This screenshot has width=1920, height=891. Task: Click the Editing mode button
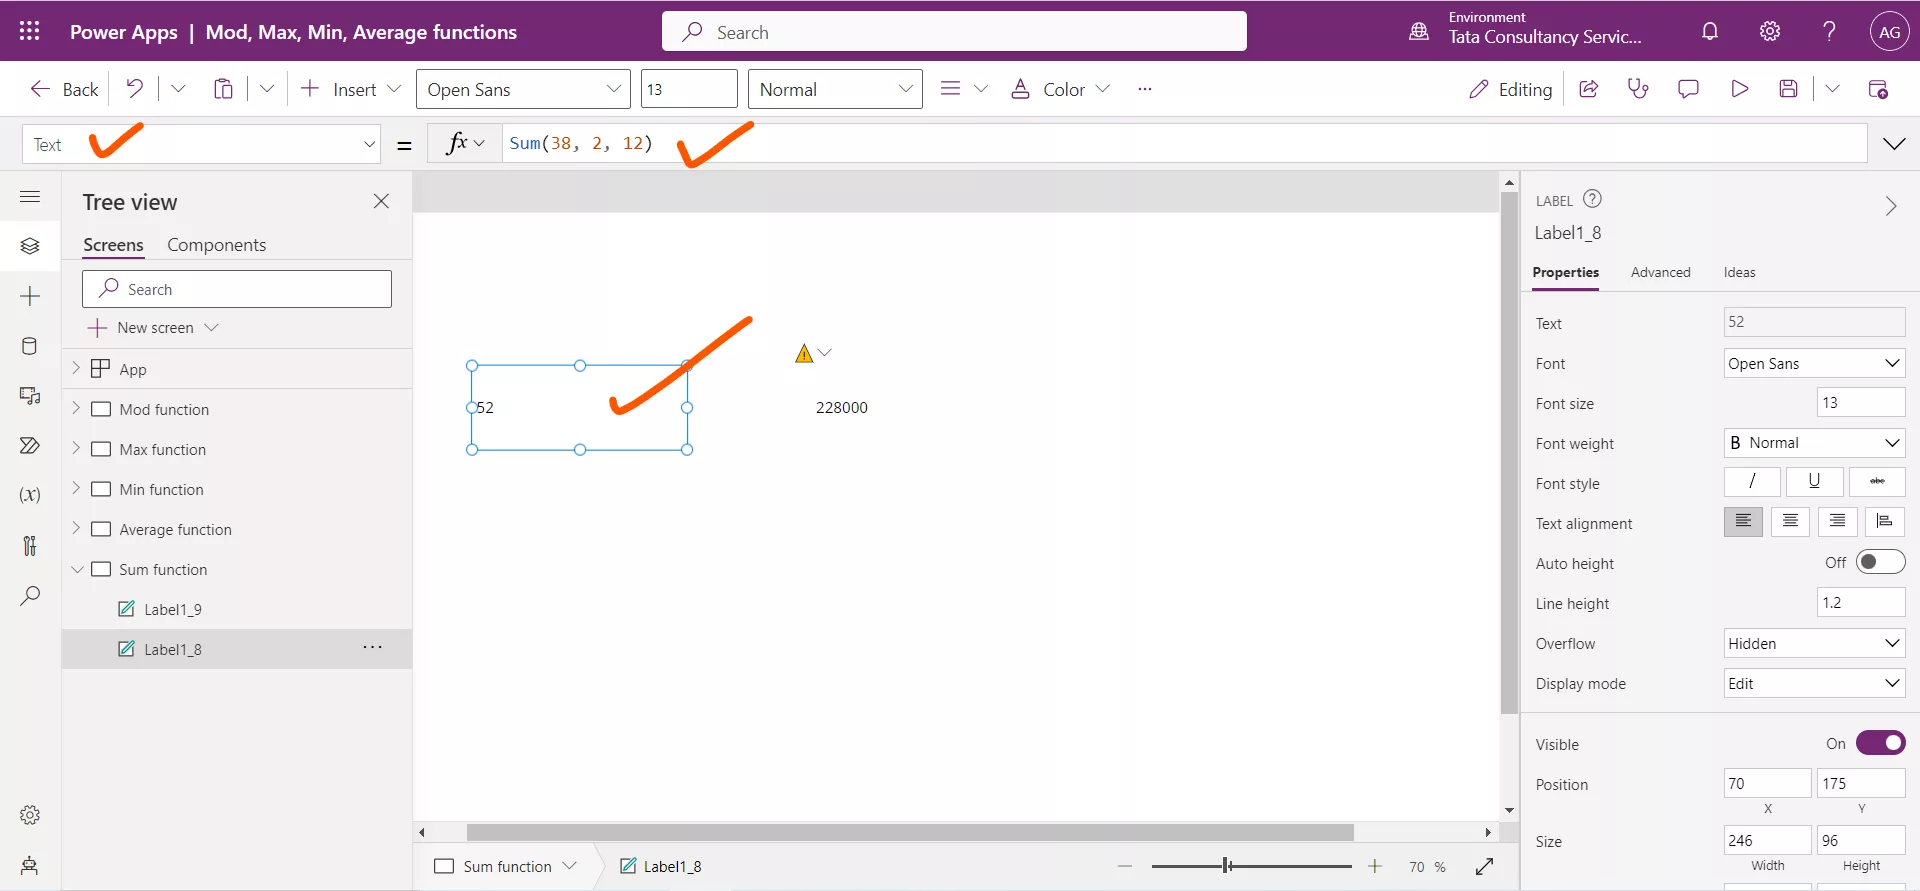[1510, 89]
